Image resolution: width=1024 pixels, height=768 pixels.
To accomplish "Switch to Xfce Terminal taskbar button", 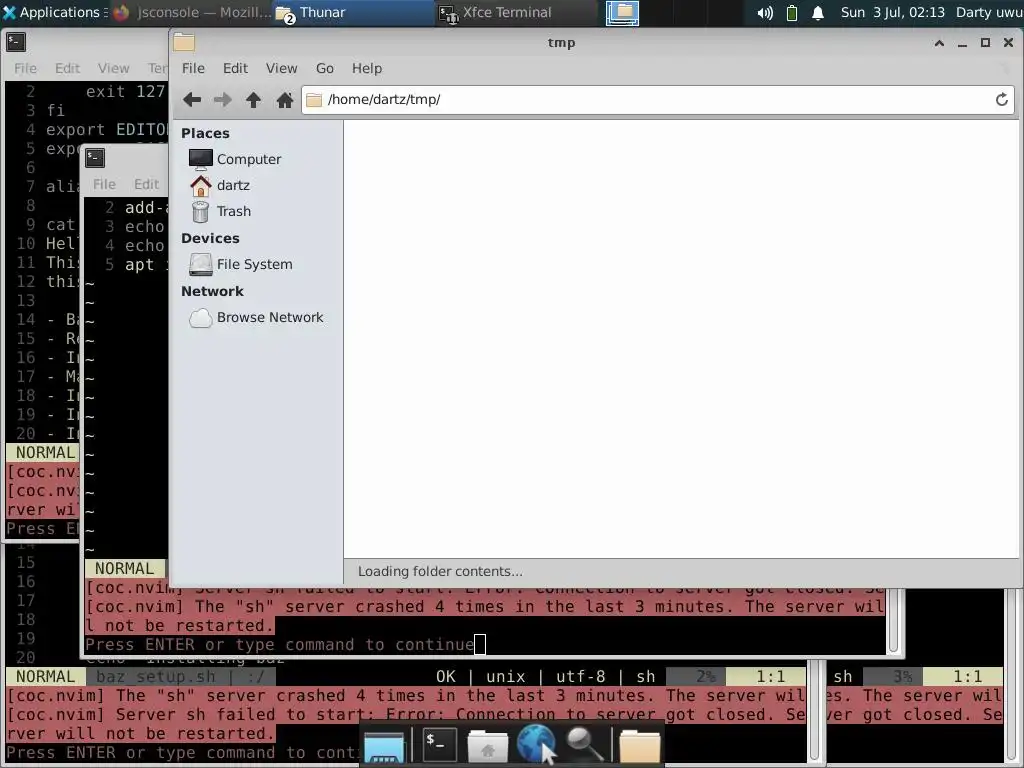I will point(516,12).
